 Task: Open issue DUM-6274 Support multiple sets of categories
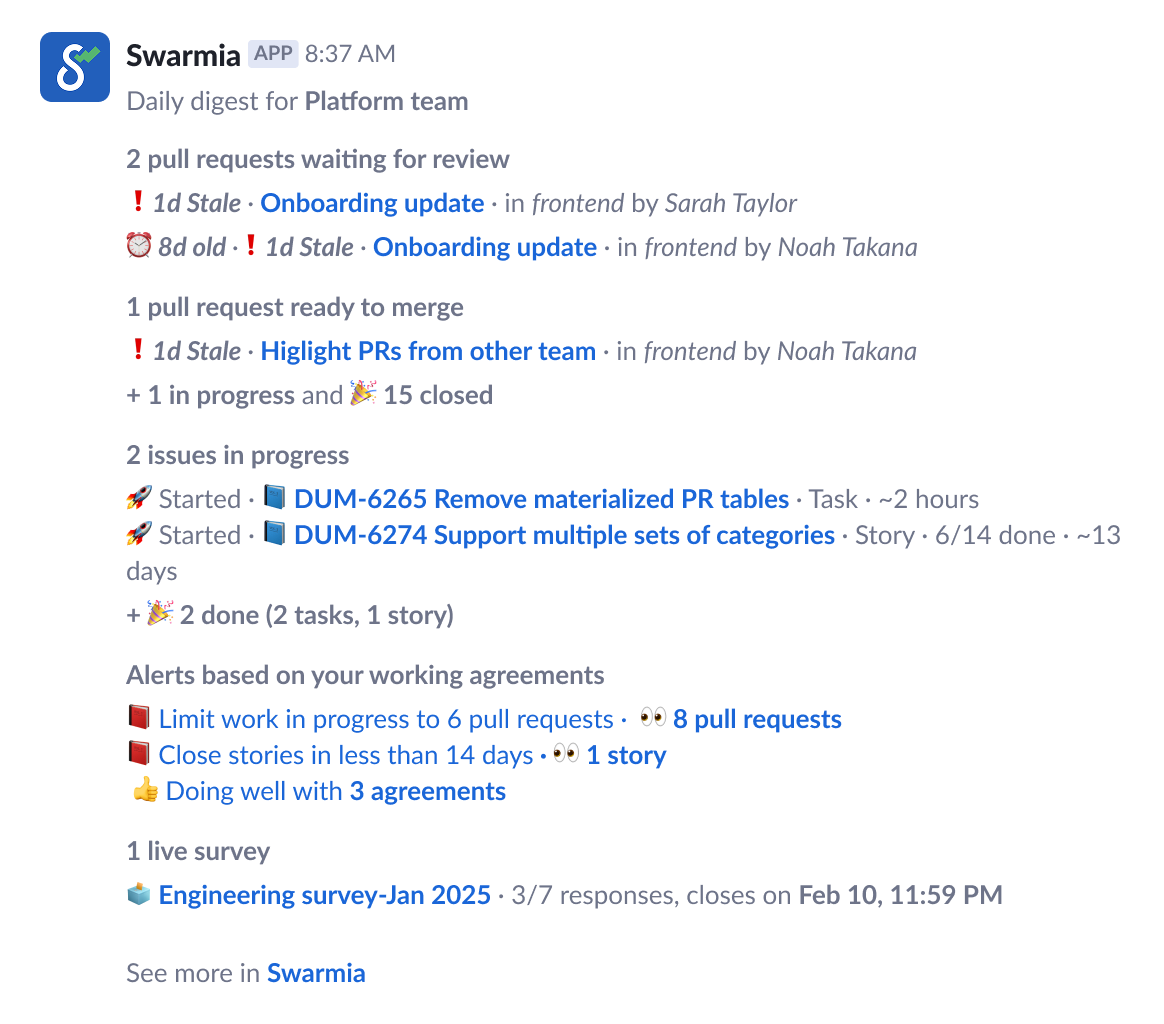[x=564, y=535]
